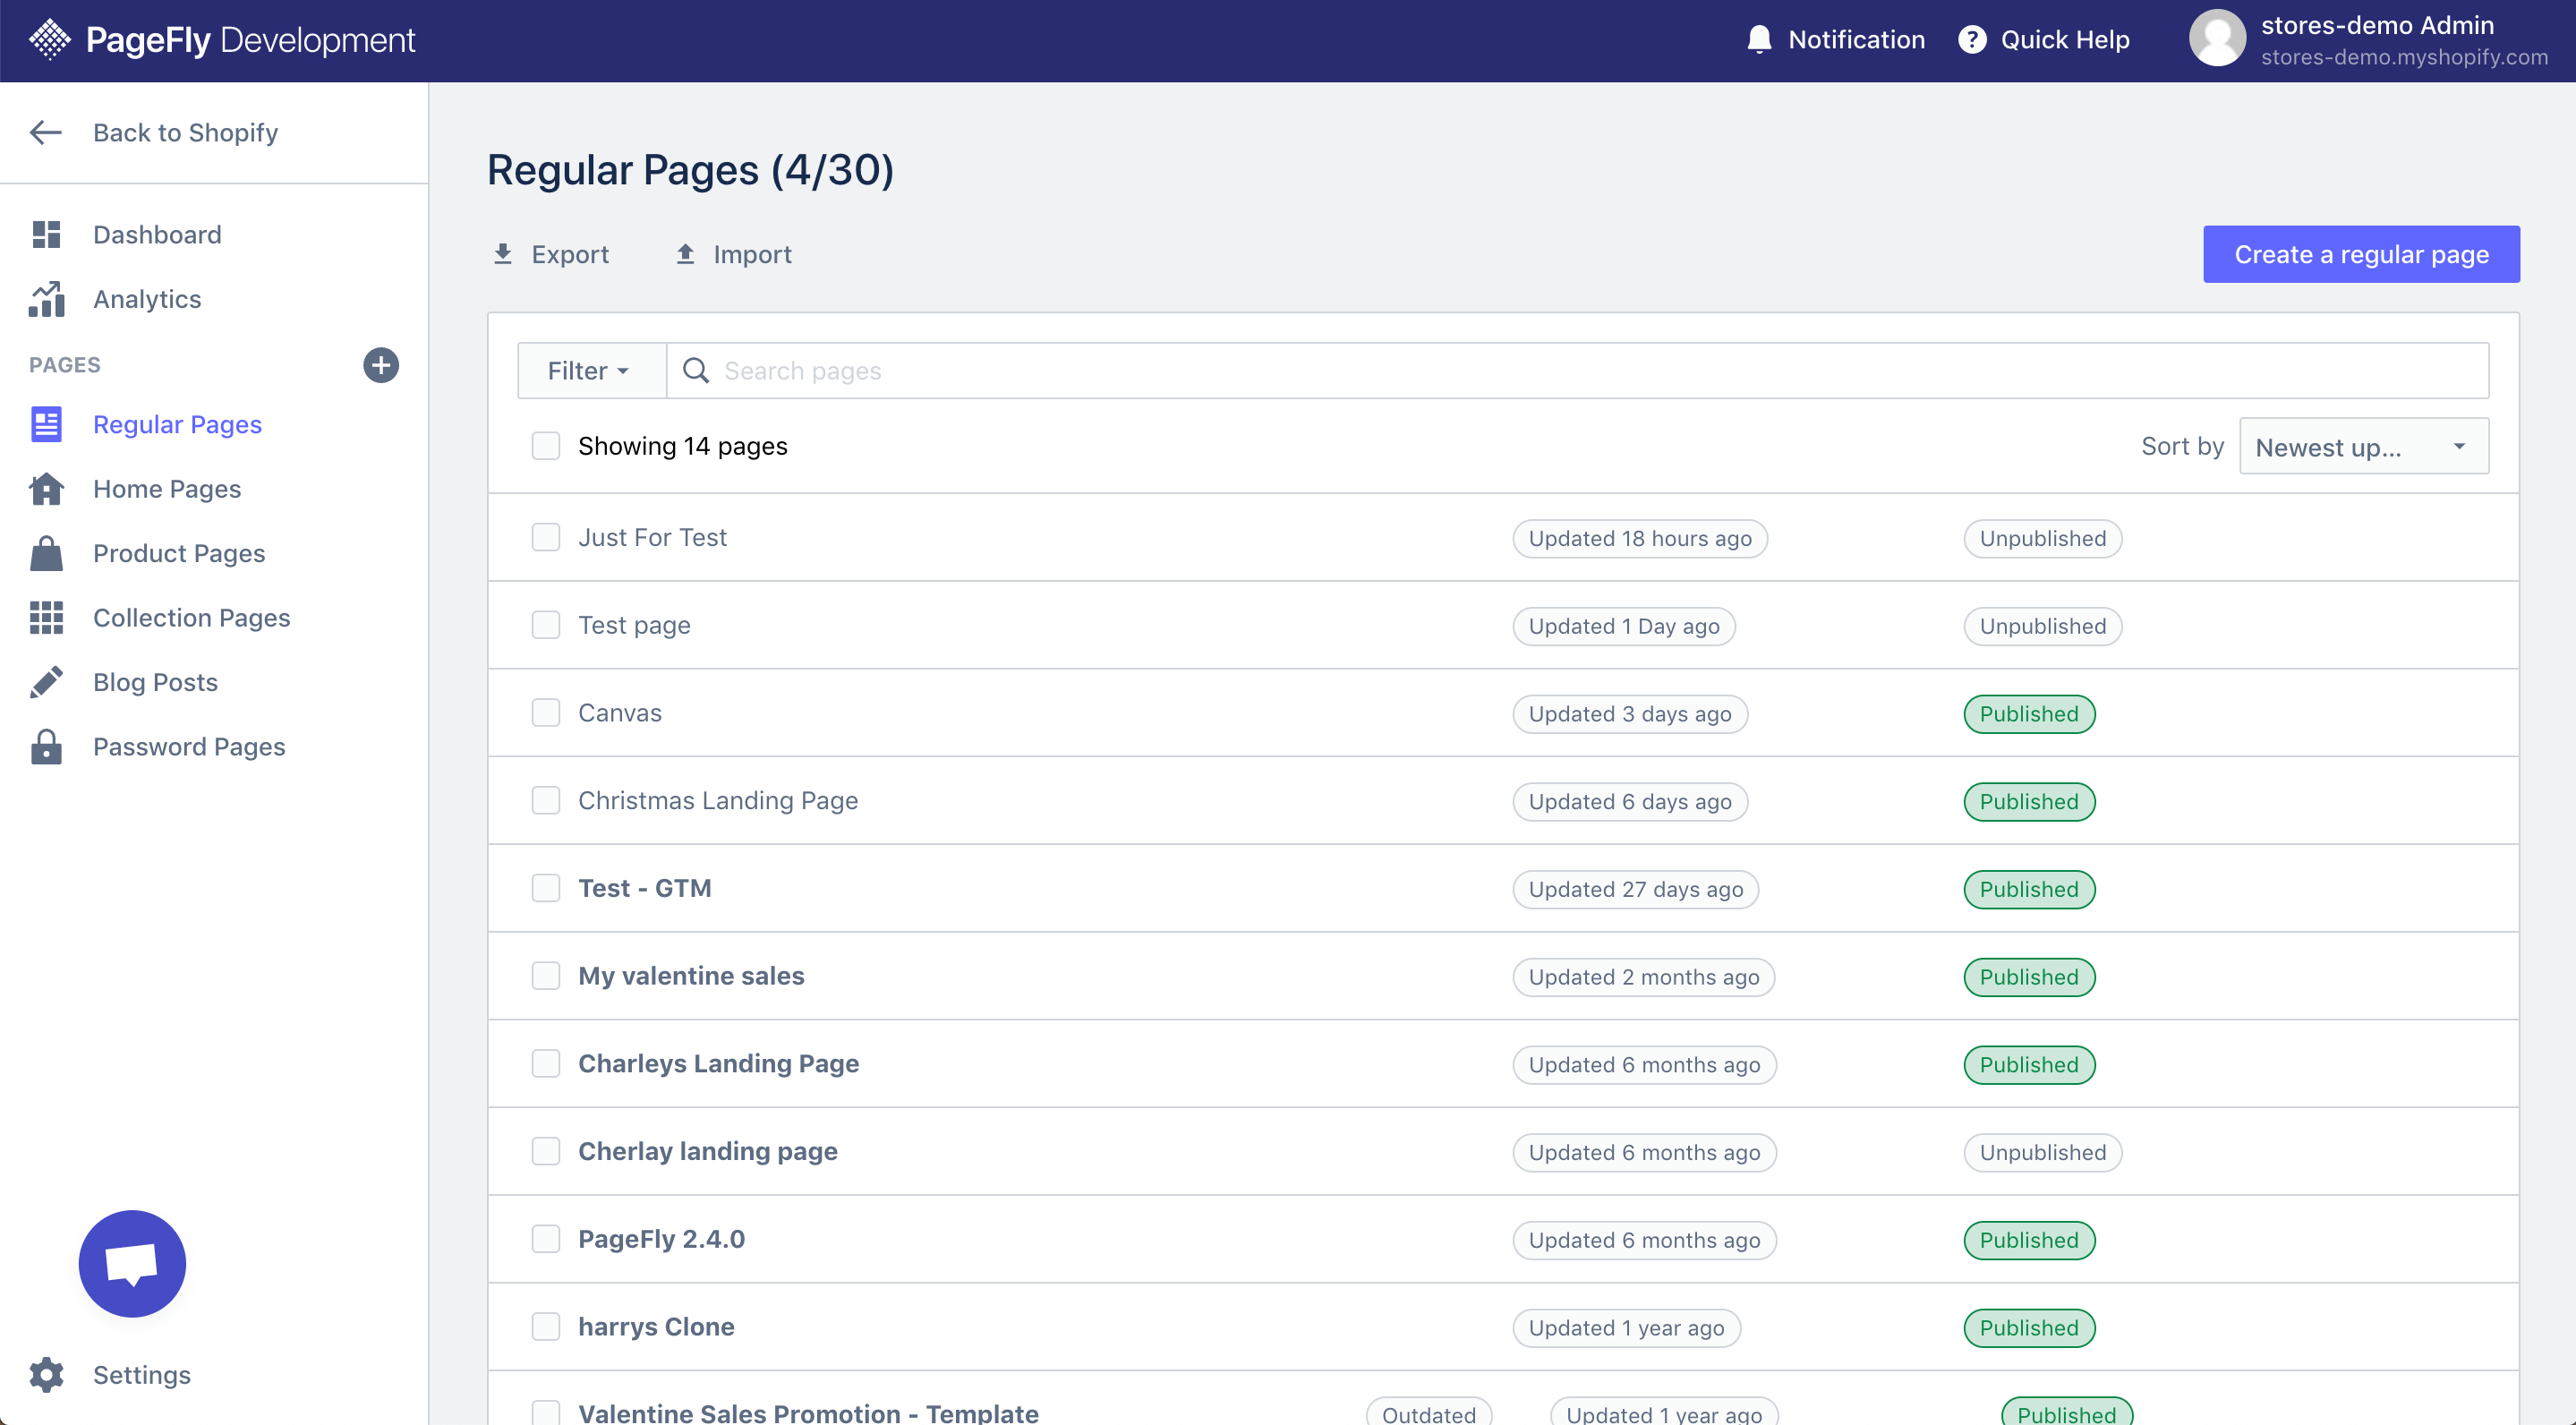Click the Analytics chart icon
Viewport: 2576px width, 1425px height.
46,299
